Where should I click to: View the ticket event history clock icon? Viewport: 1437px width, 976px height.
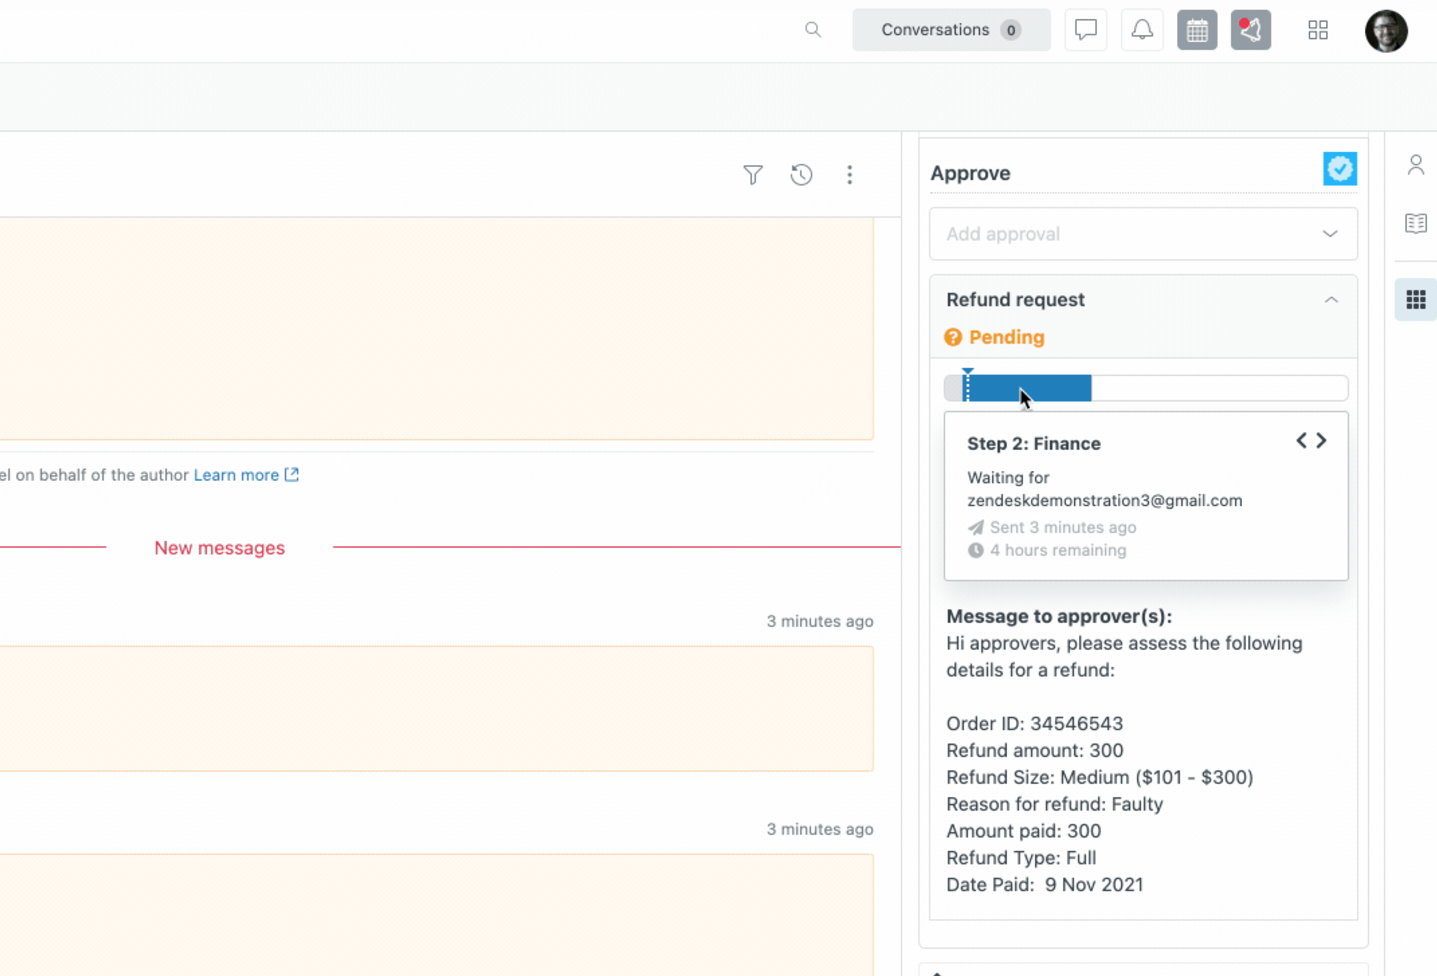tap(801, 174)
